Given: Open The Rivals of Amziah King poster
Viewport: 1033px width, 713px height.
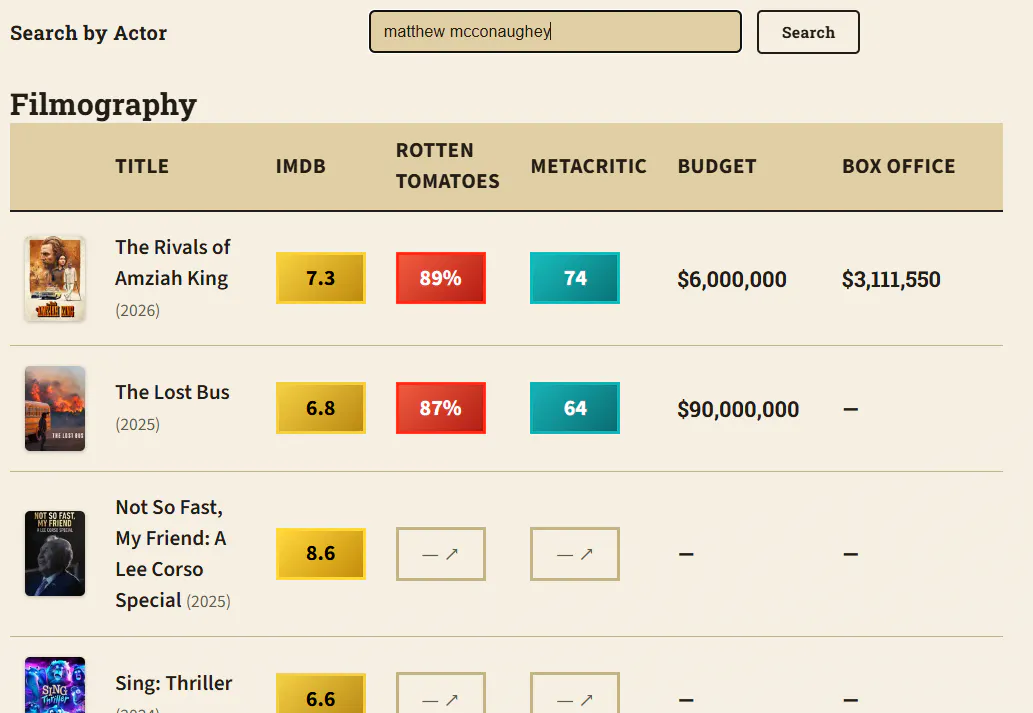Looking at the screenshot, I should pos(55,279).
